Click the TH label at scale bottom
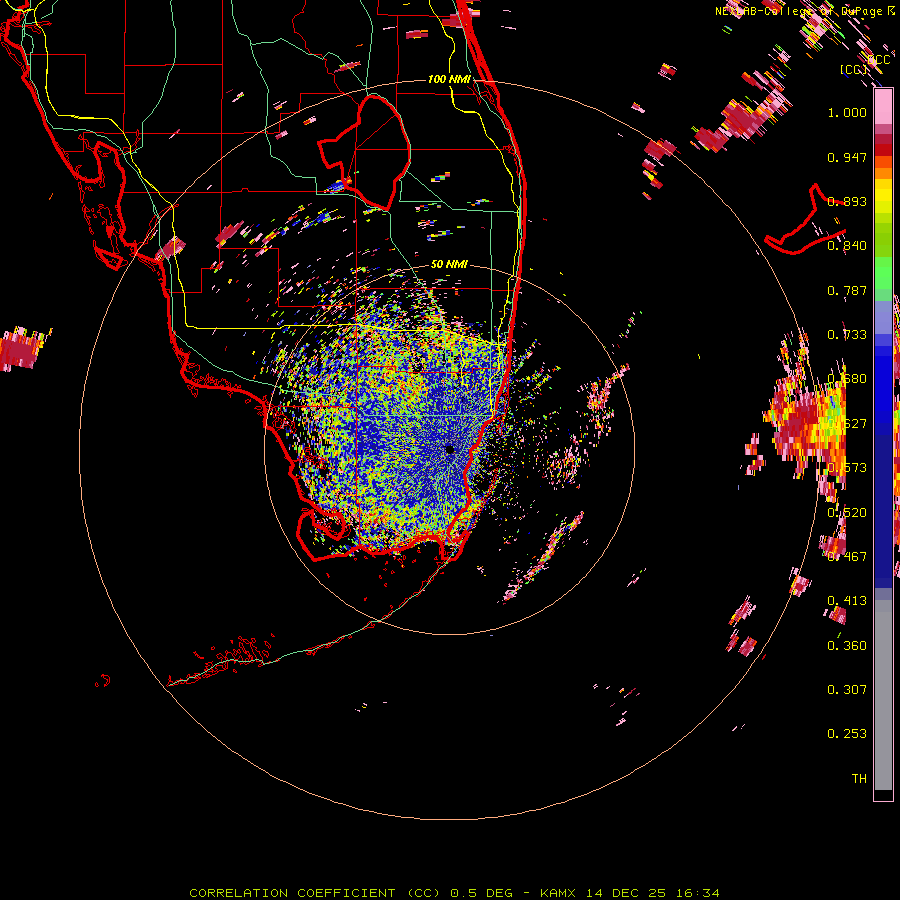The width and height of the screenshot is (900, 900). tap(859, 779)
